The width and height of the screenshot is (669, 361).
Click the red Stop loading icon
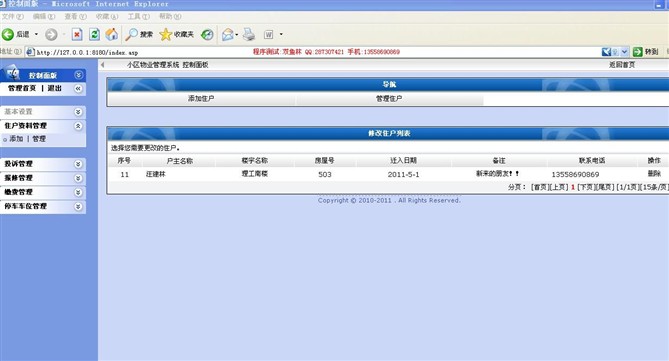(x=77, y=35)
